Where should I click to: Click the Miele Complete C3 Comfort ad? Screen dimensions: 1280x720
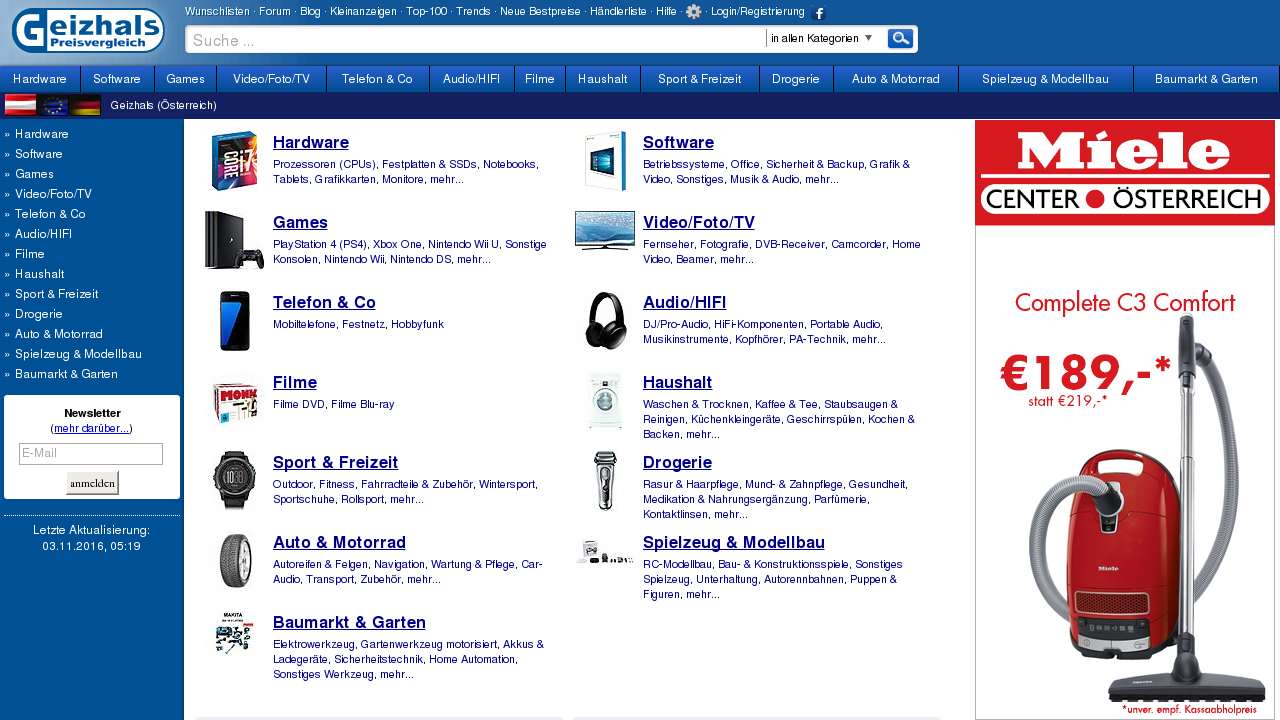(1125, 420)
